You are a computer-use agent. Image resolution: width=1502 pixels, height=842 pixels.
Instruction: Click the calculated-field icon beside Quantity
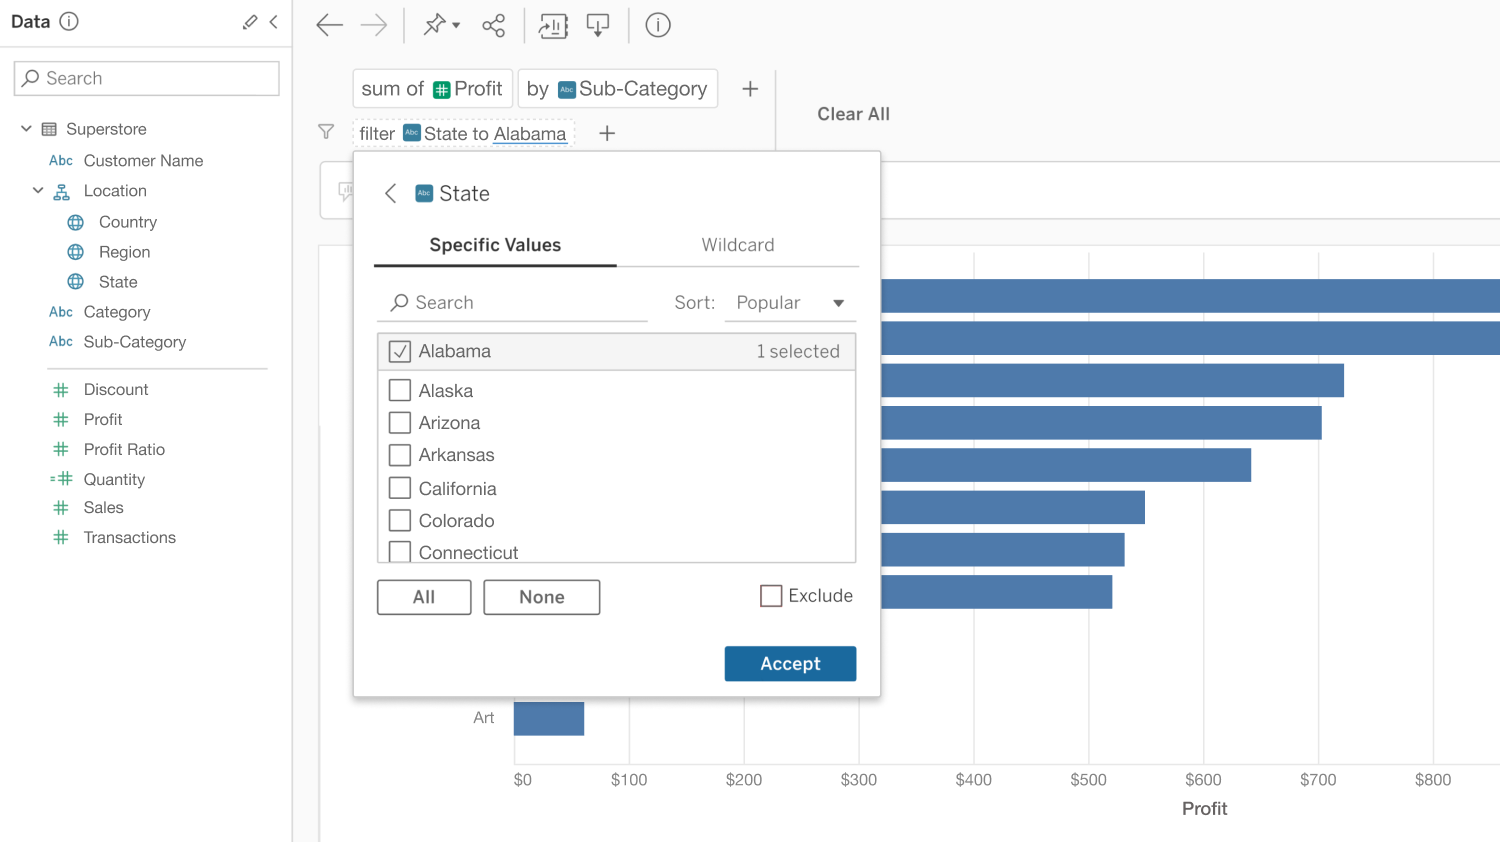click(61, 479)
